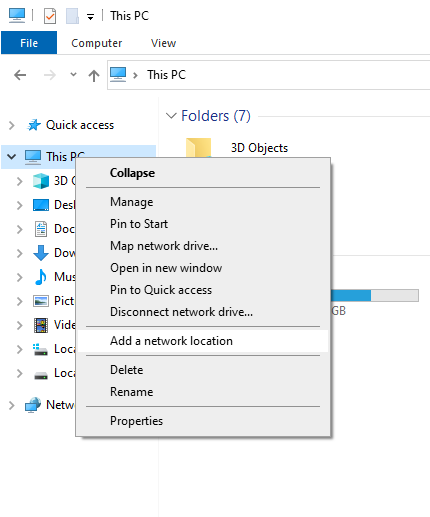Viewport: 430px width, 517px height.
Task: Expand the 3D Objects tree node
Action: tap(20, 181)
